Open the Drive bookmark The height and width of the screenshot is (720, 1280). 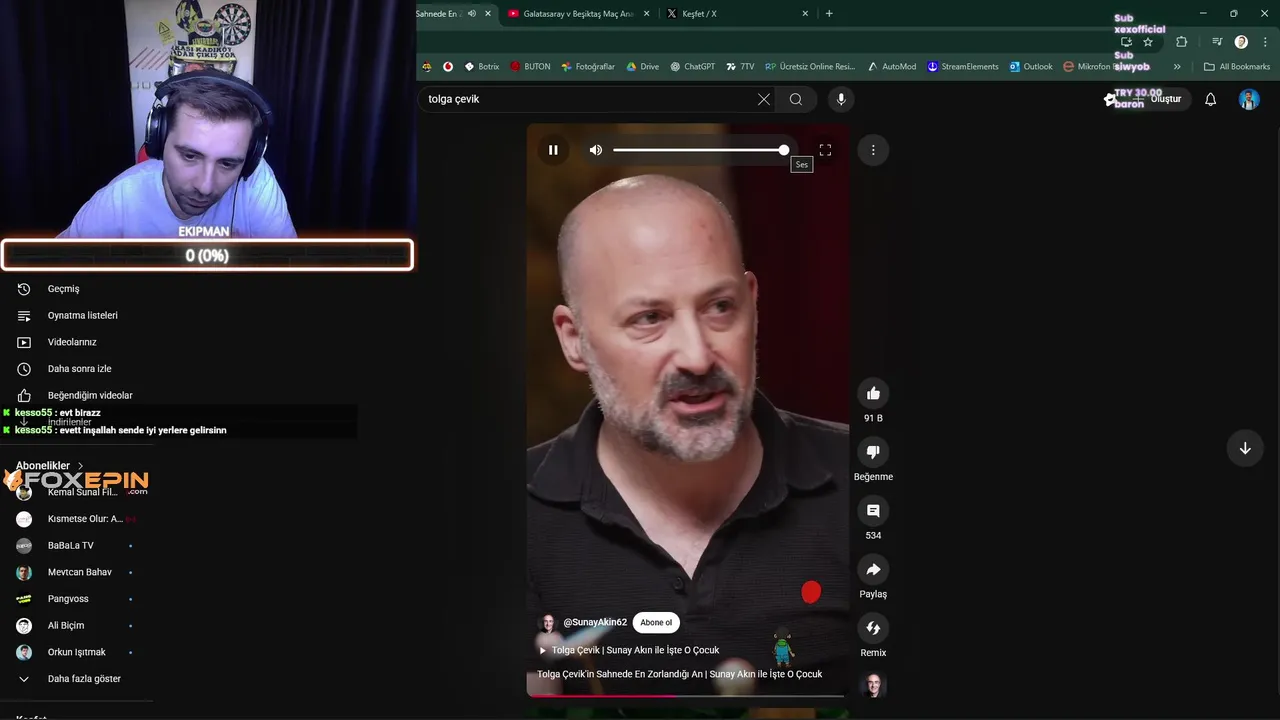643,67
